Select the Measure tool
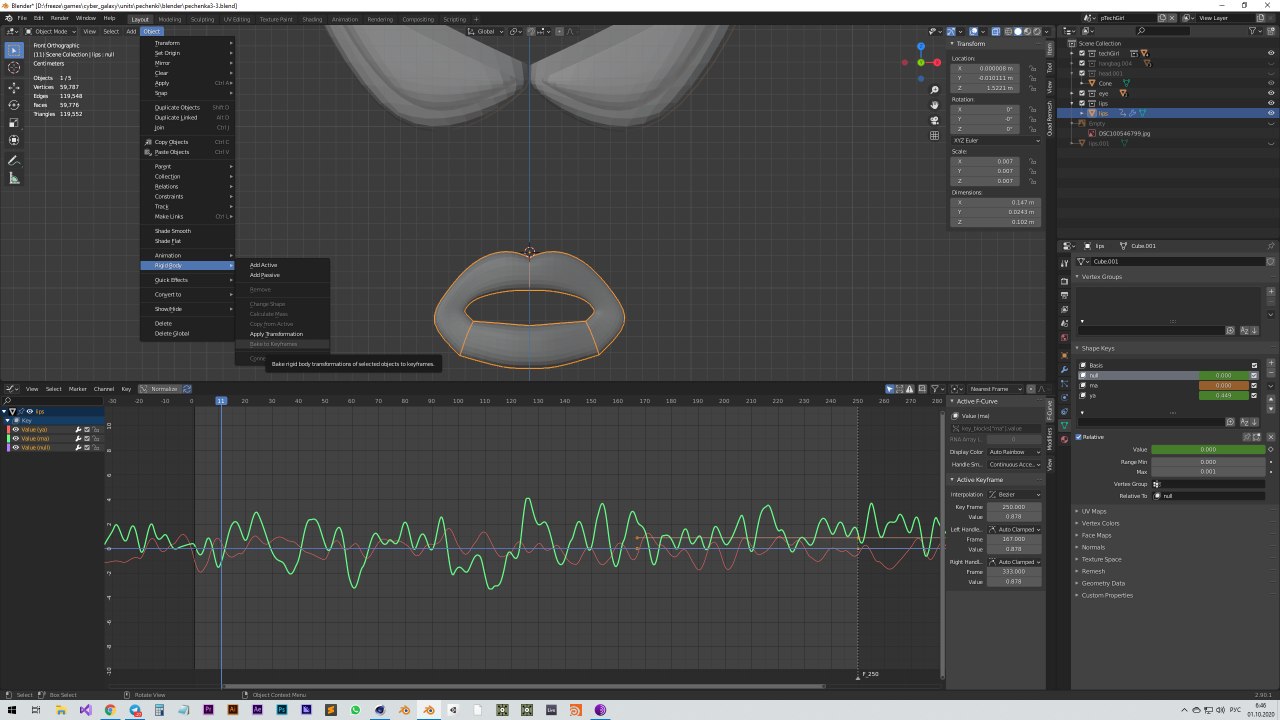 coord(14,178)
